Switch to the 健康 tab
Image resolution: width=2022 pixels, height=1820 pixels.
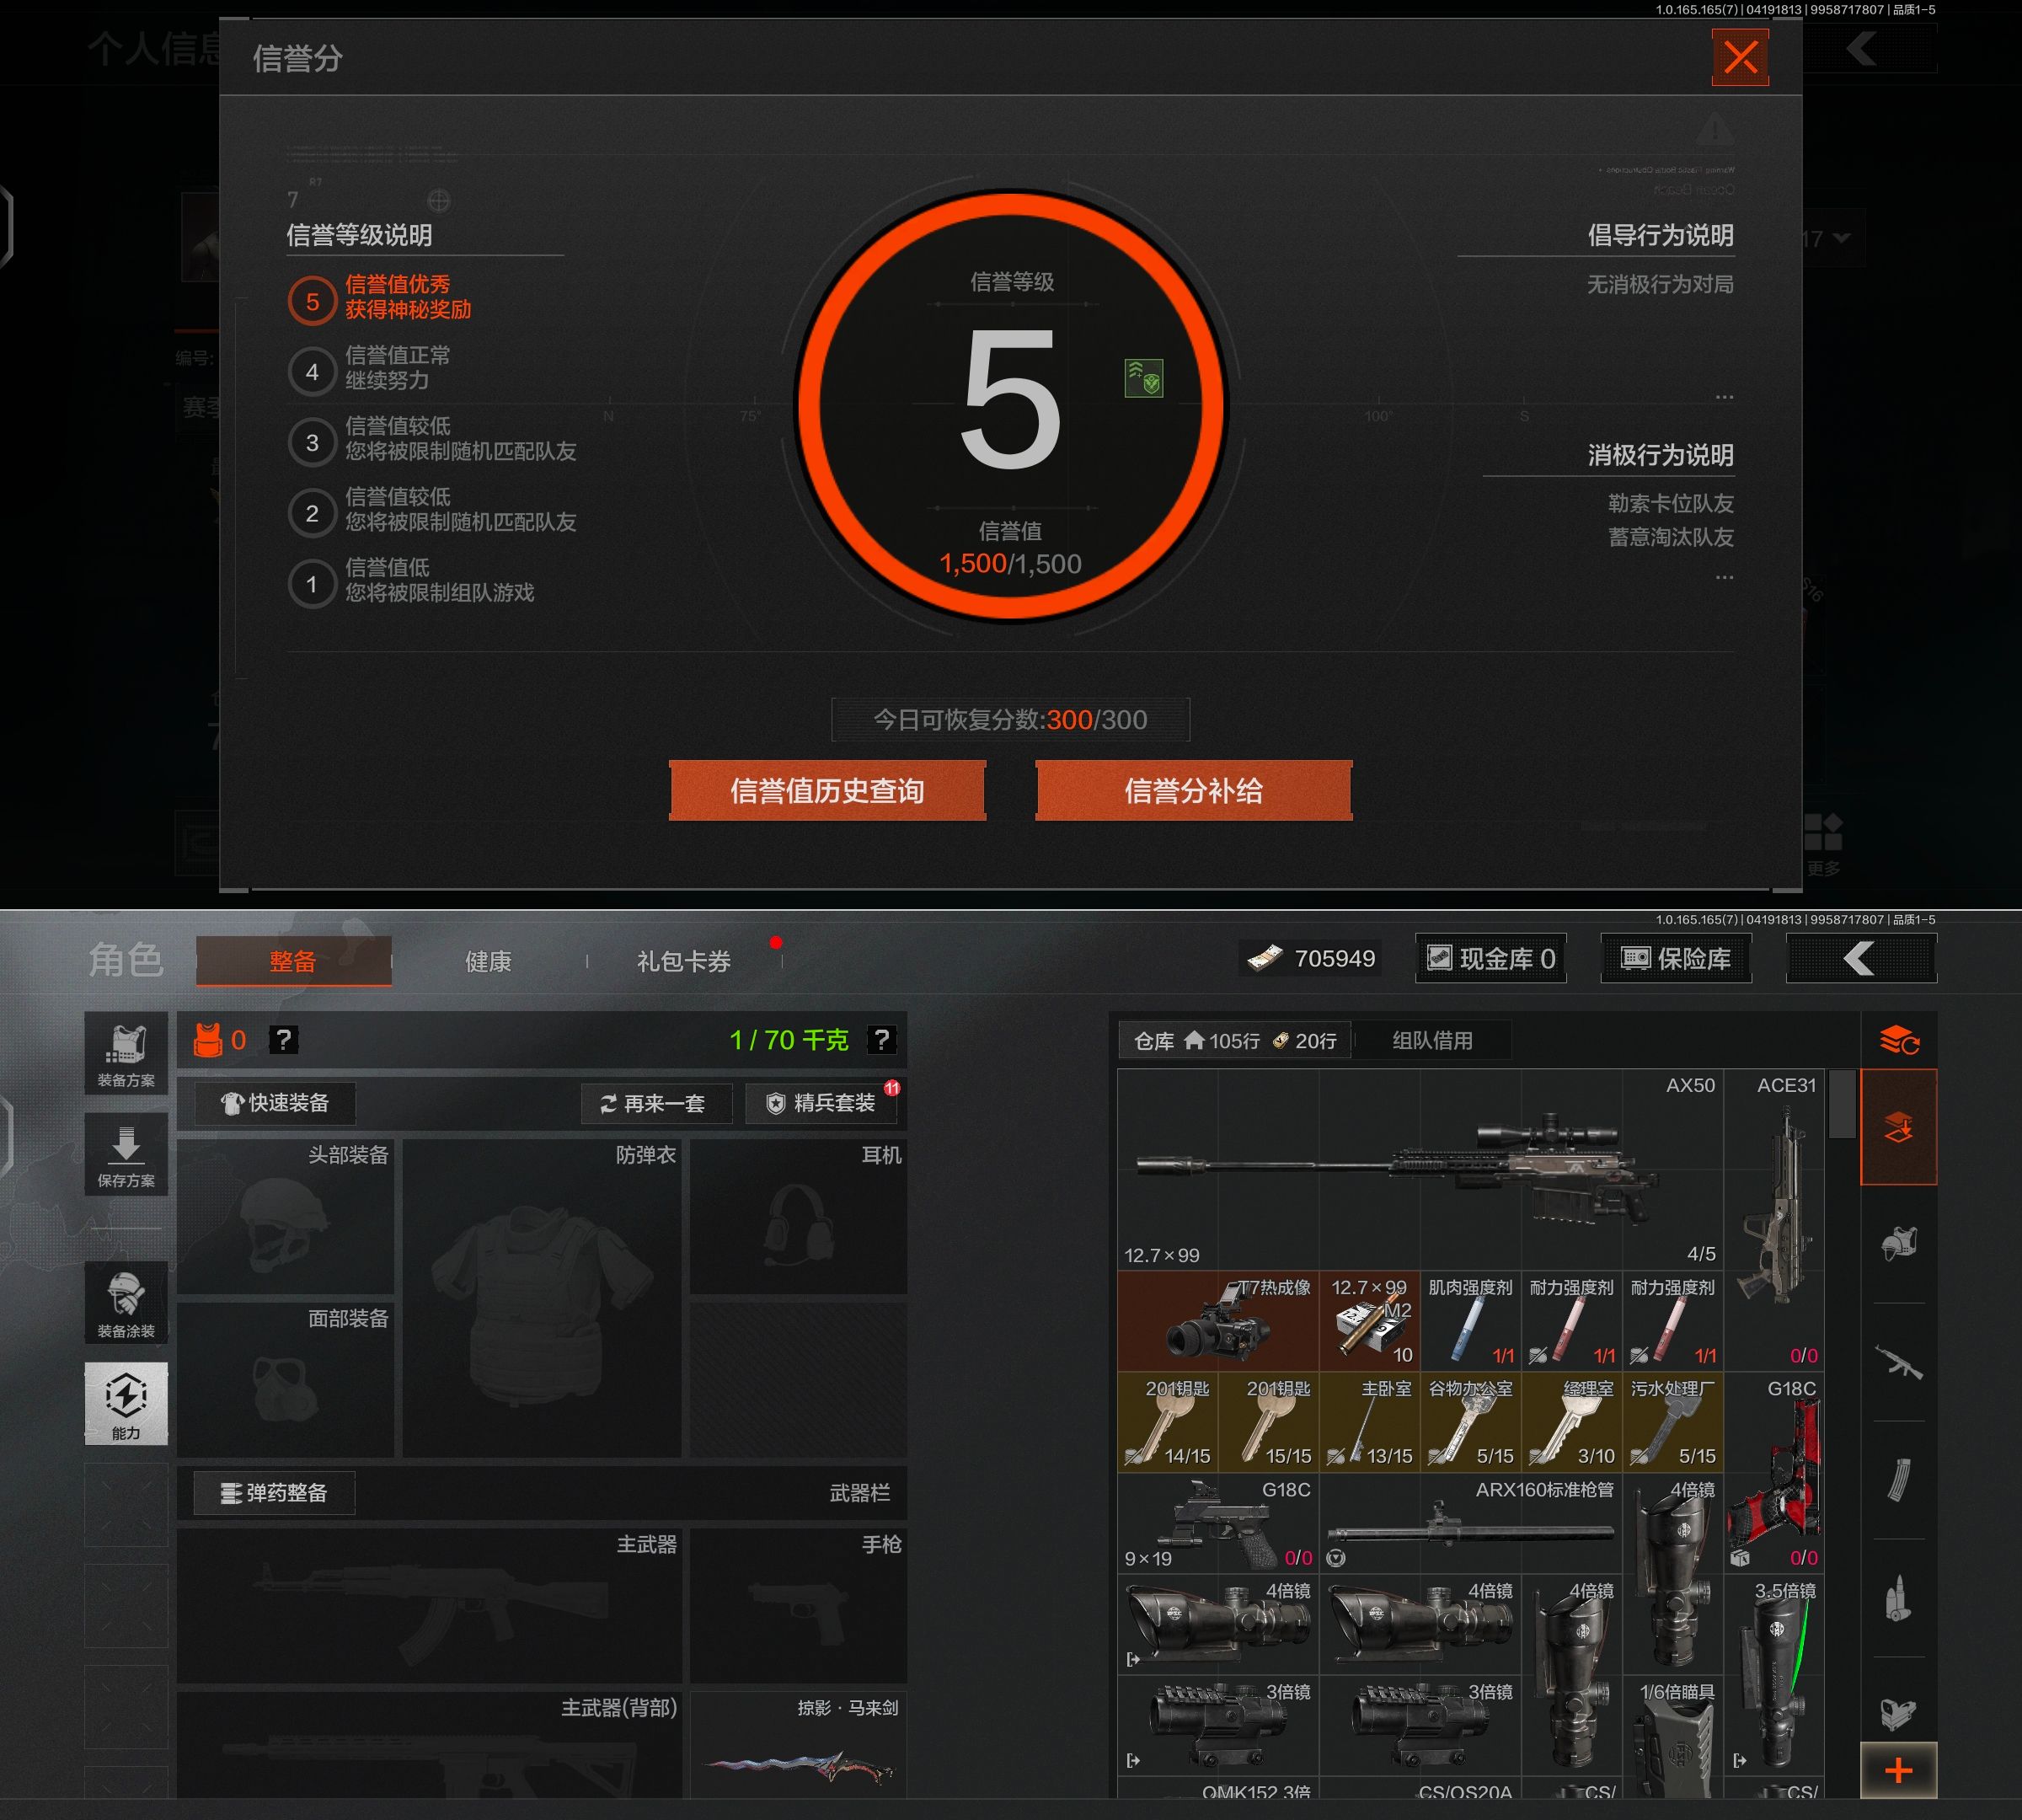click(x=488, y=961)
